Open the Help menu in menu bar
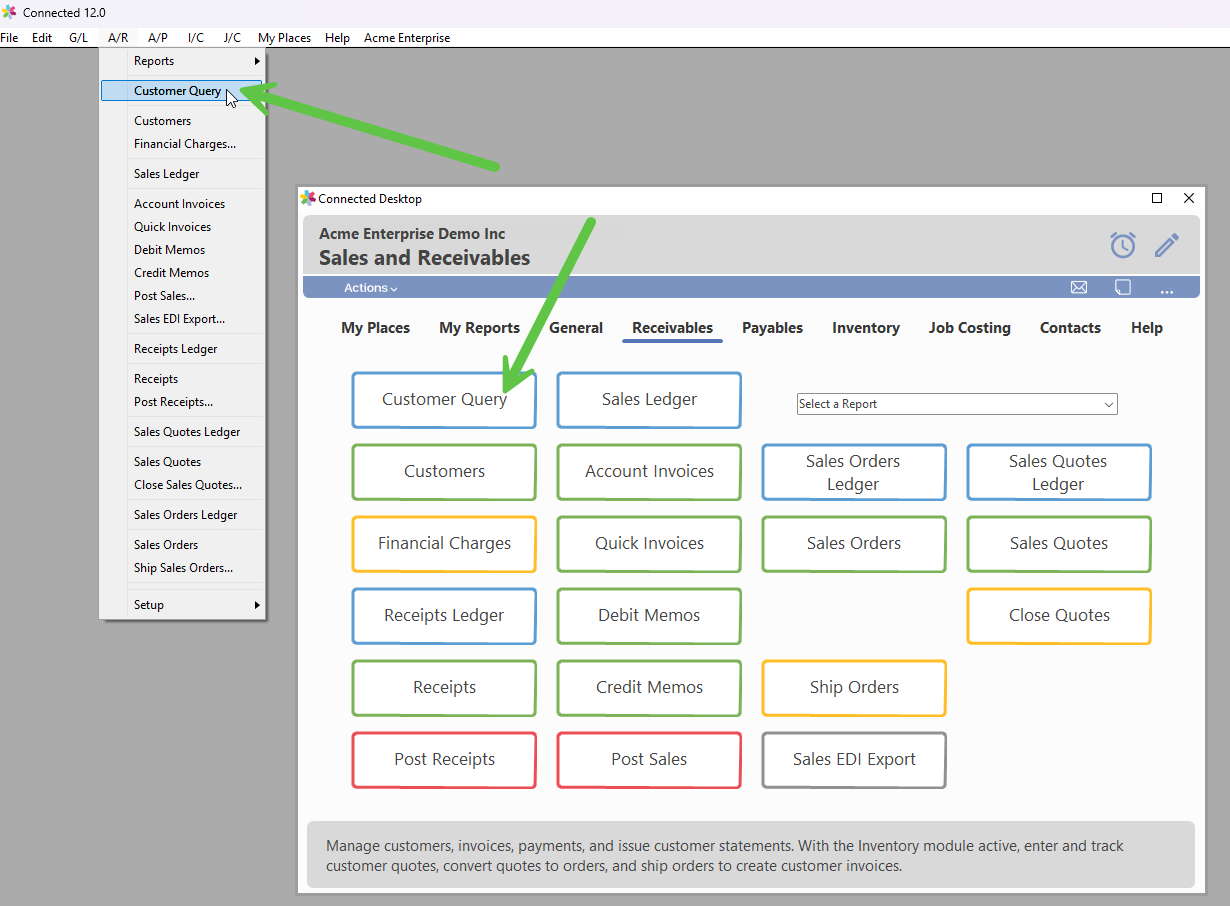1230x906 pixels. tap(337, 38)
